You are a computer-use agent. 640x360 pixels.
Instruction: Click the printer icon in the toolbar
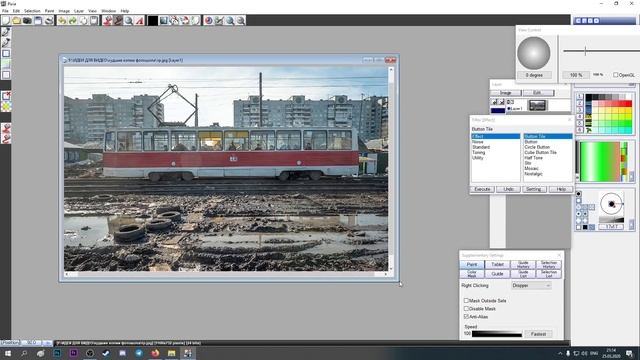49,20
